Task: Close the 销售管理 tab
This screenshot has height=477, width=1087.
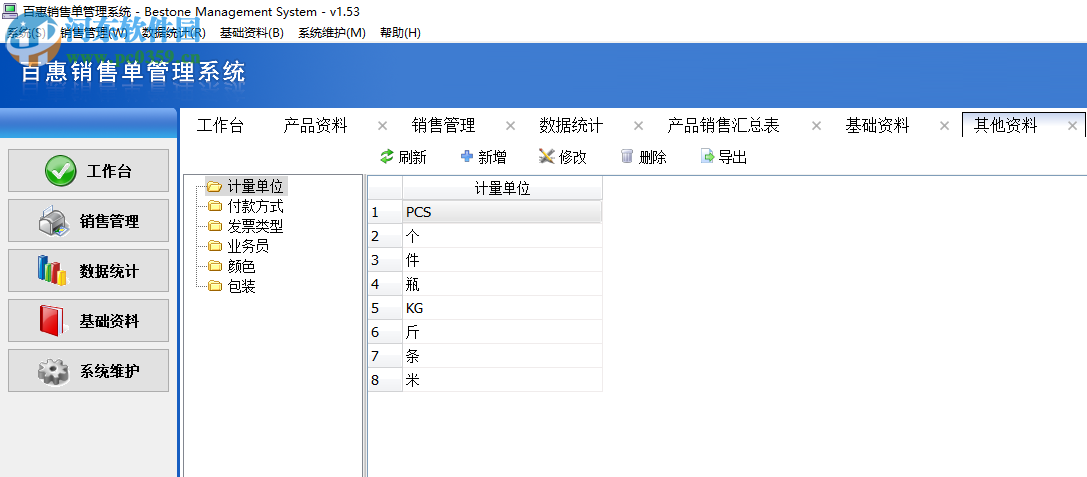Action: (x=510, y=126)
